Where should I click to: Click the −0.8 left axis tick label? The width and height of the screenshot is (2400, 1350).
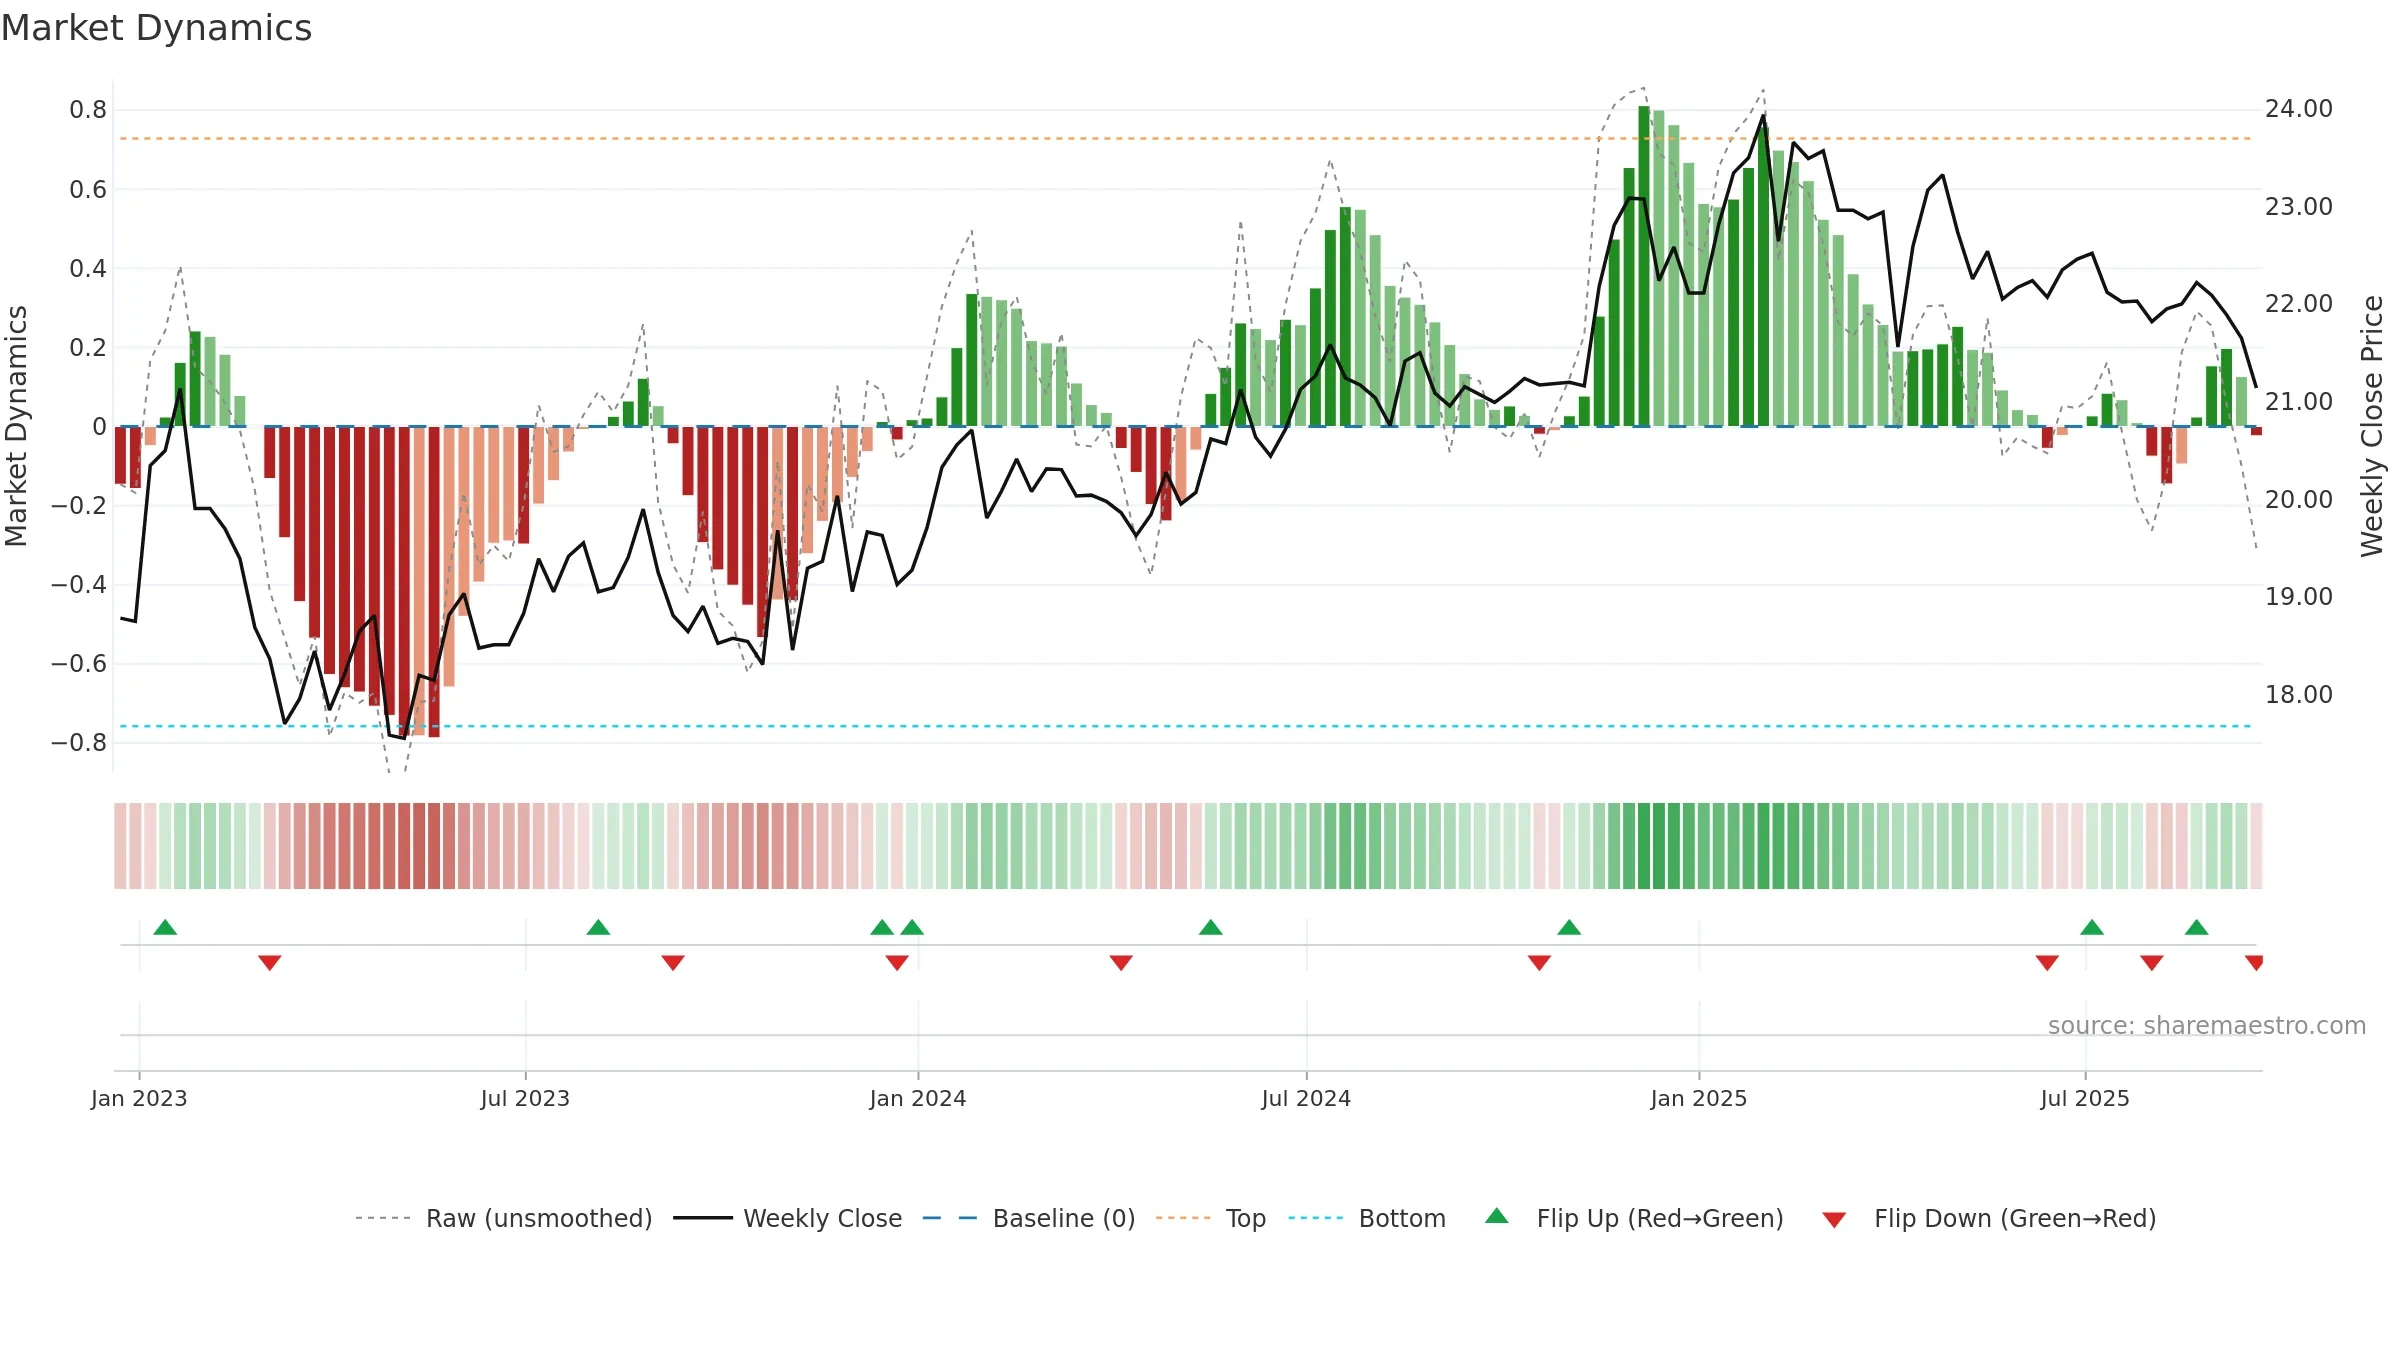pos(79,742)
